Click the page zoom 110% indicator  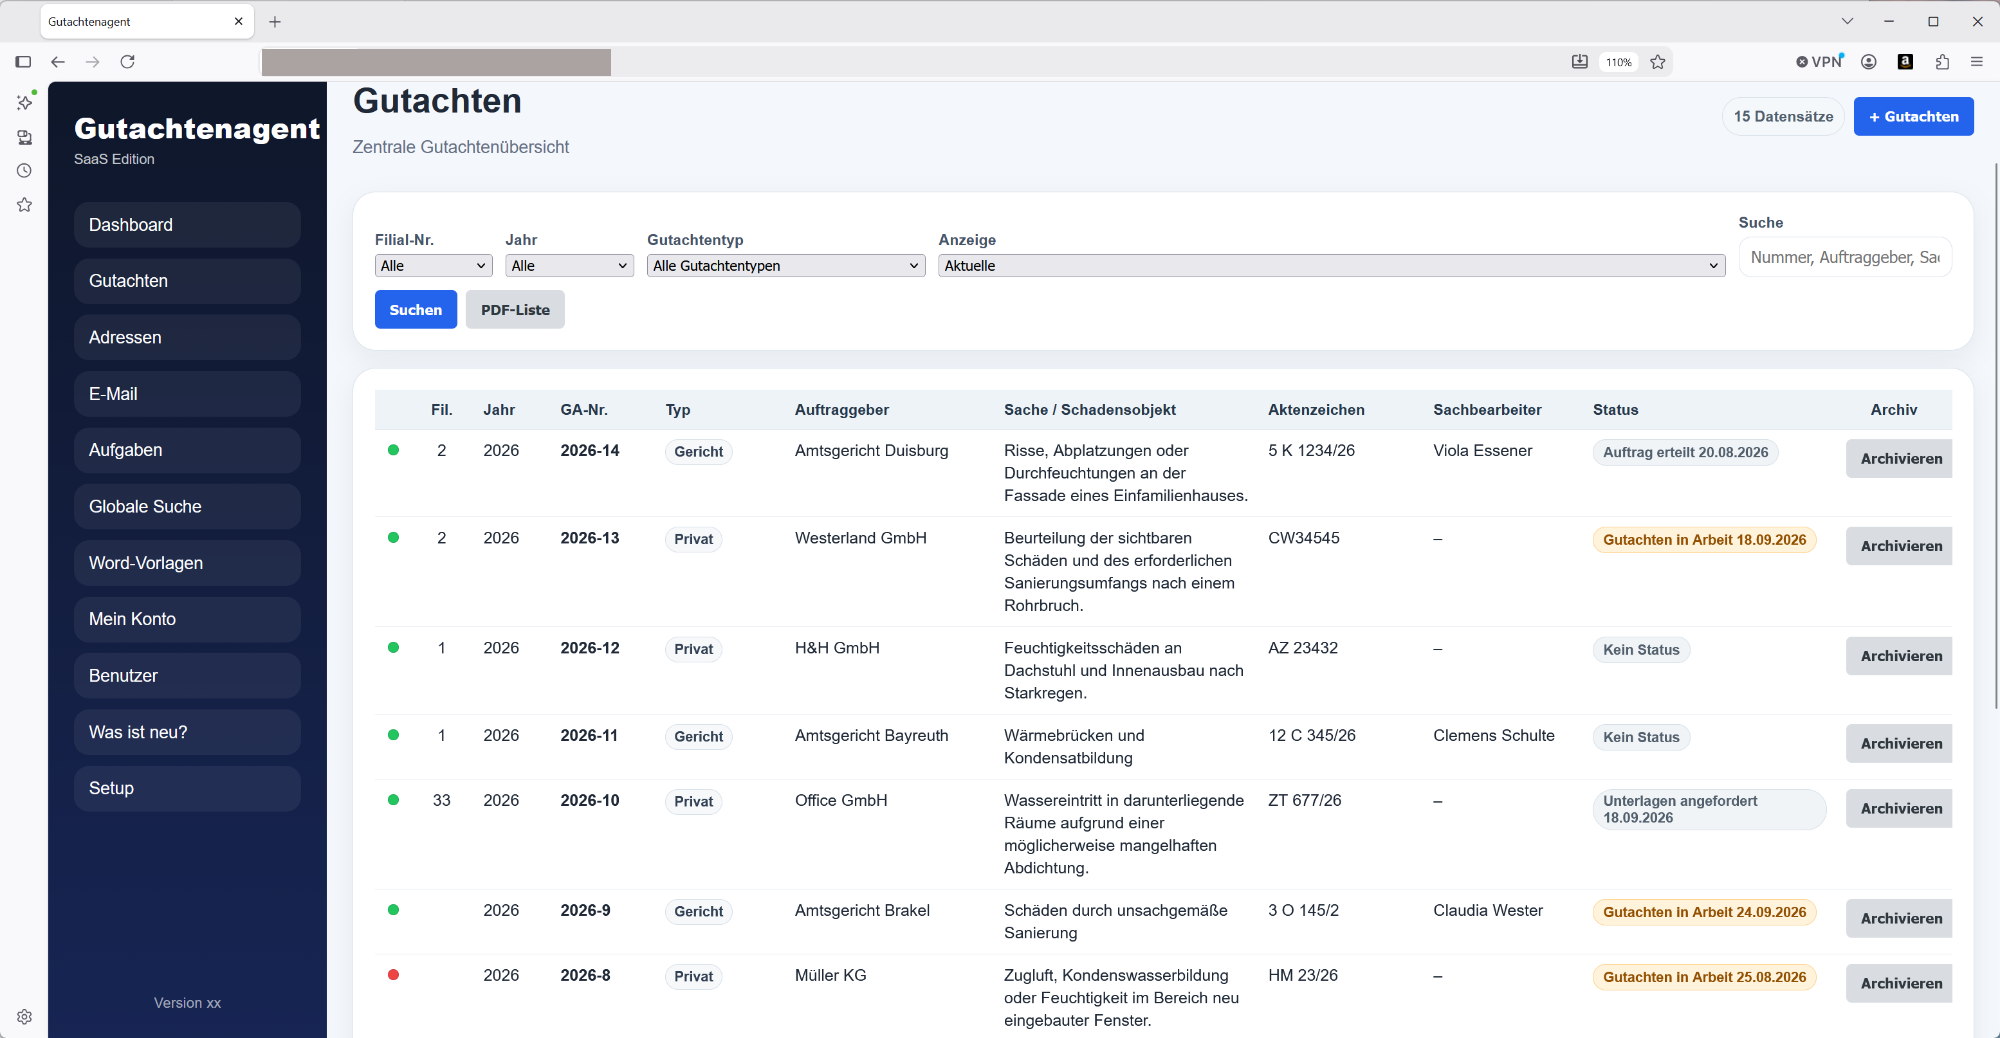[1618, 62]
